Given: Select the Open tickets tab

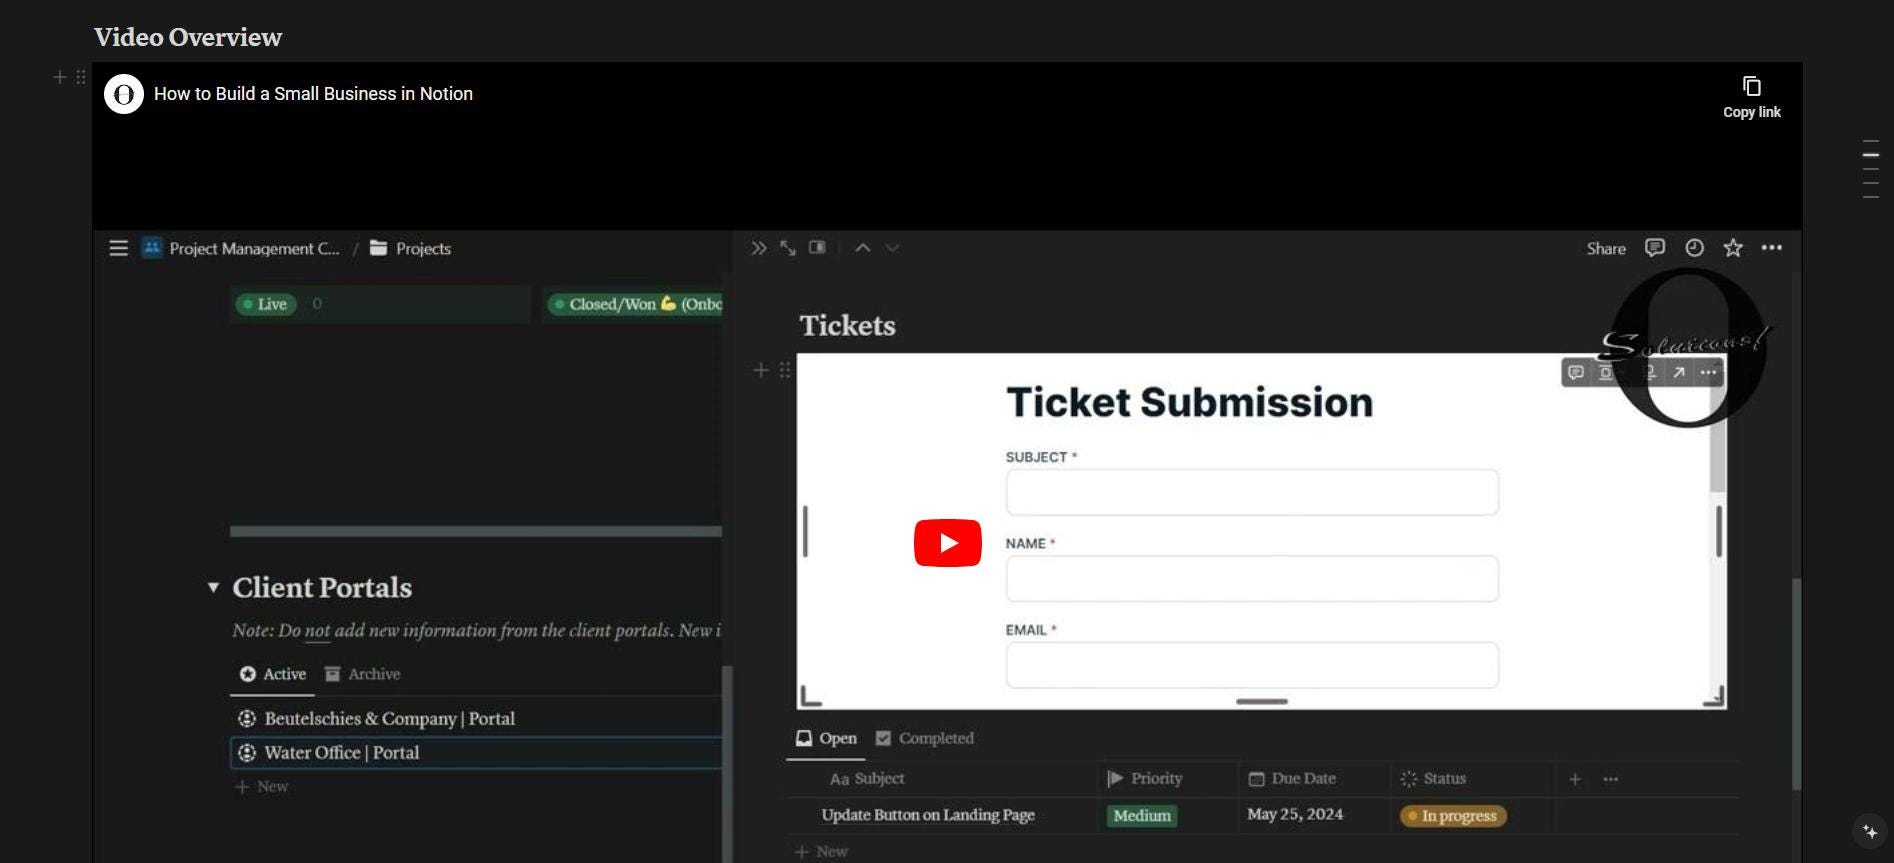Looking at the screenshot, I should click(x=826, y=738).
